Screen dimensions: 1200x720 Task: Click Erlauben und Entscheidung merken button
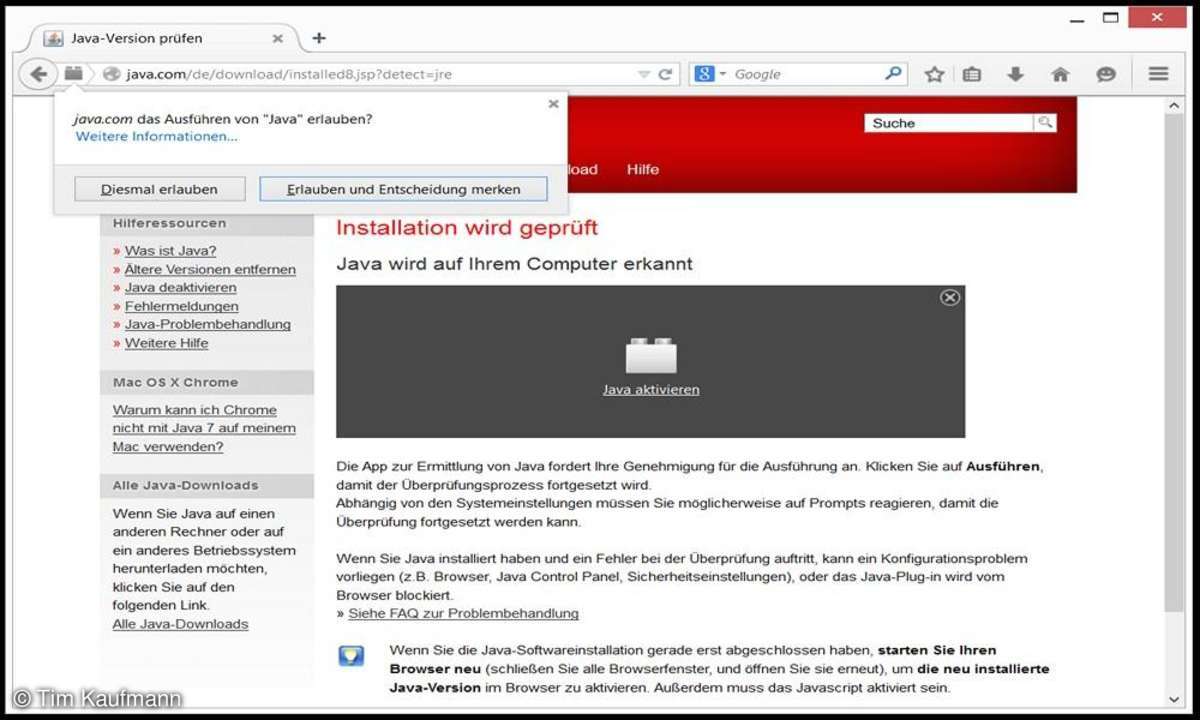pyautogui.click(x=404, y=189)
